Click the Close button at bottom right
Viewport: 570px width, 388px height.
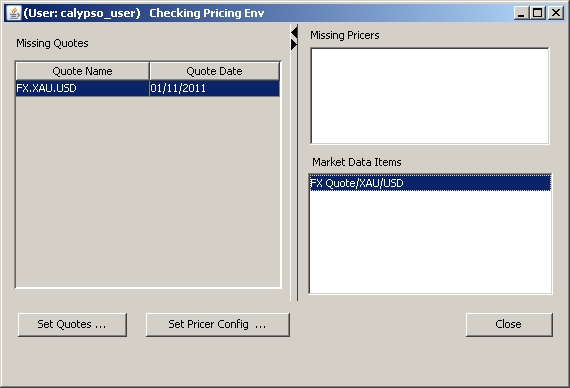509,324
